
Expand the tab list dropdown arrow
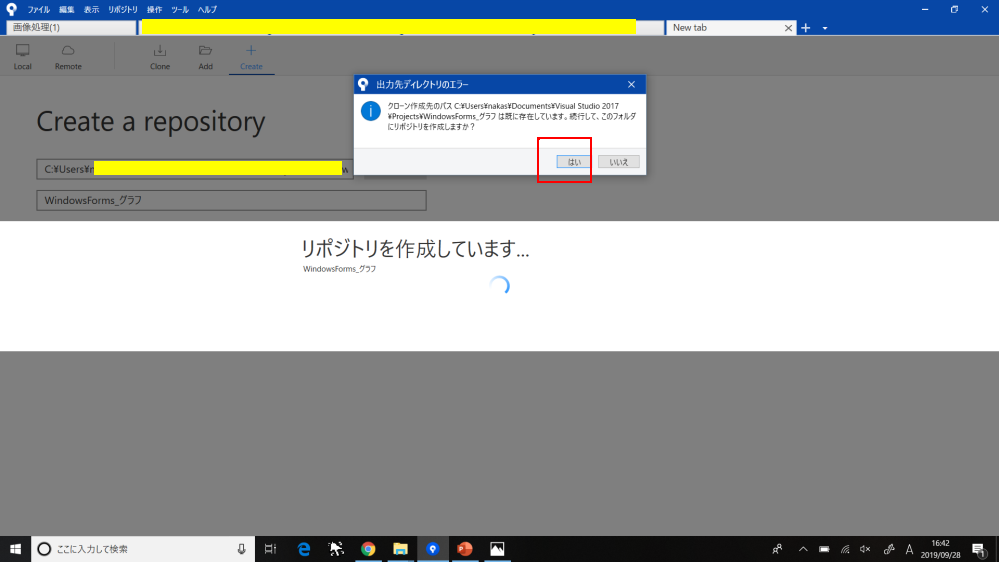pos(824,28)
